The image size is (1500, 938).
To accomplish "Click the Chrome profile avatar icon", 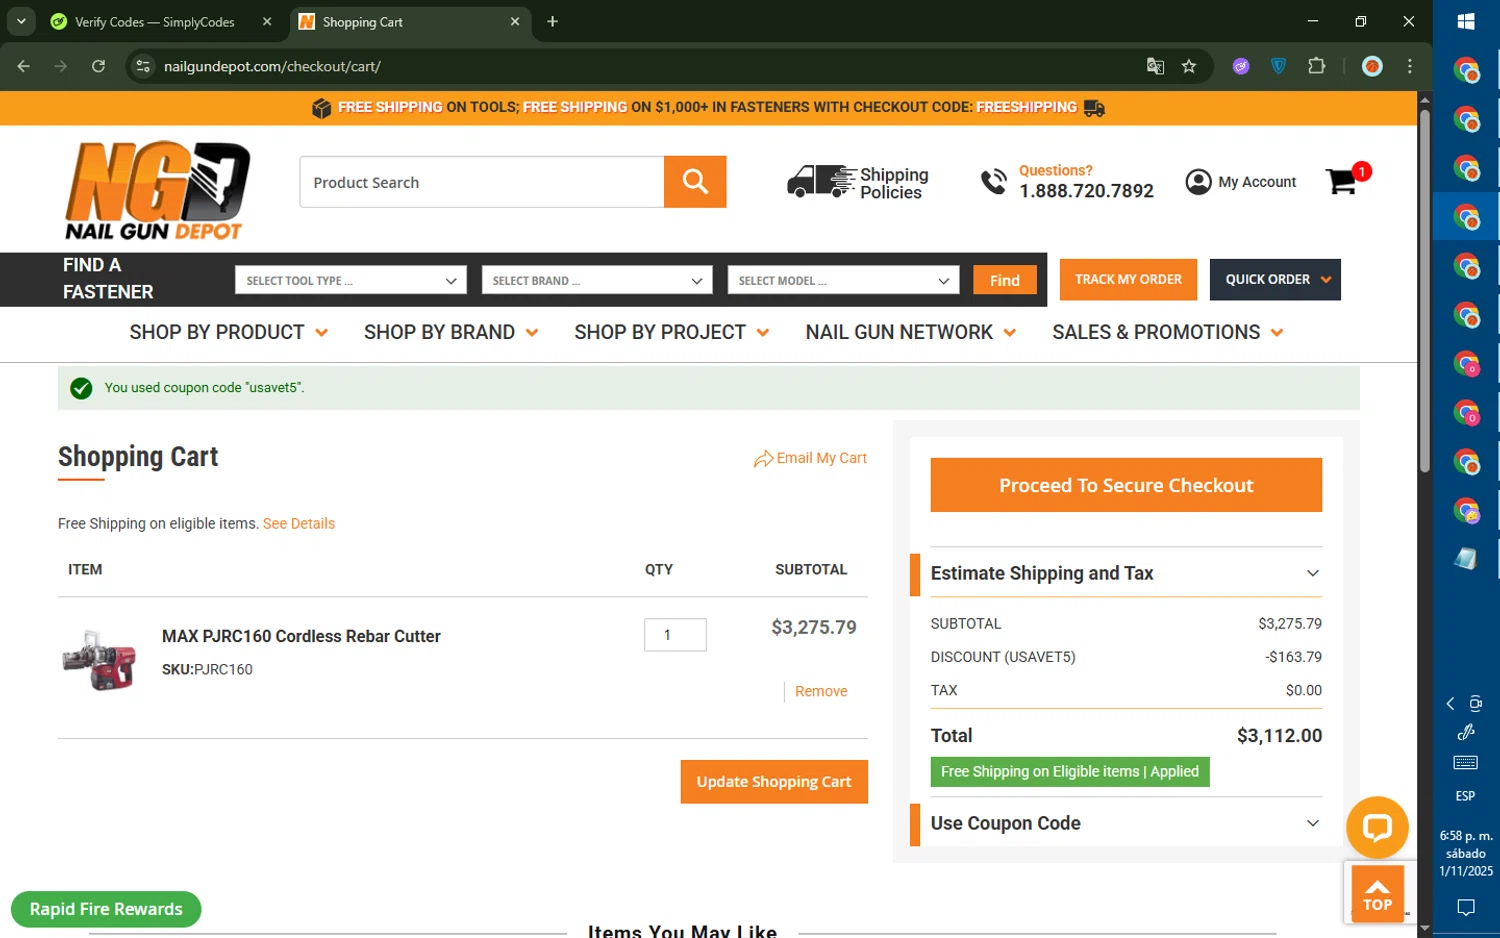I will click(x=1372, y=66).
